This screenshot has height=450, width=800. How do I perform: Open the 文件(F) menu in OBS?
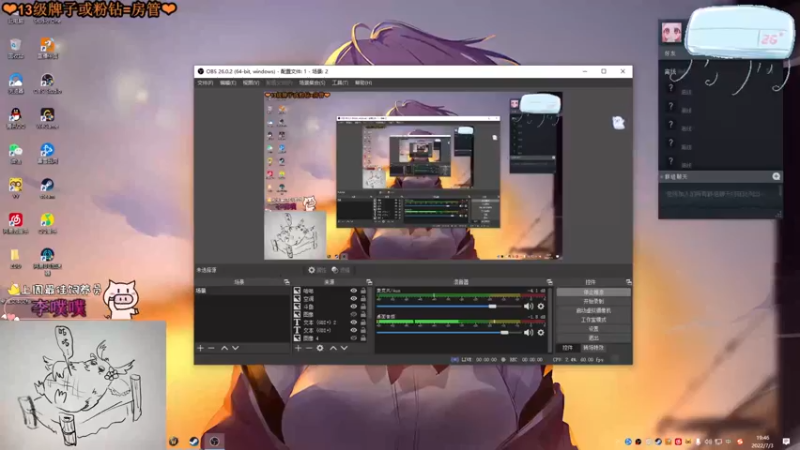[x=205, y=83]
